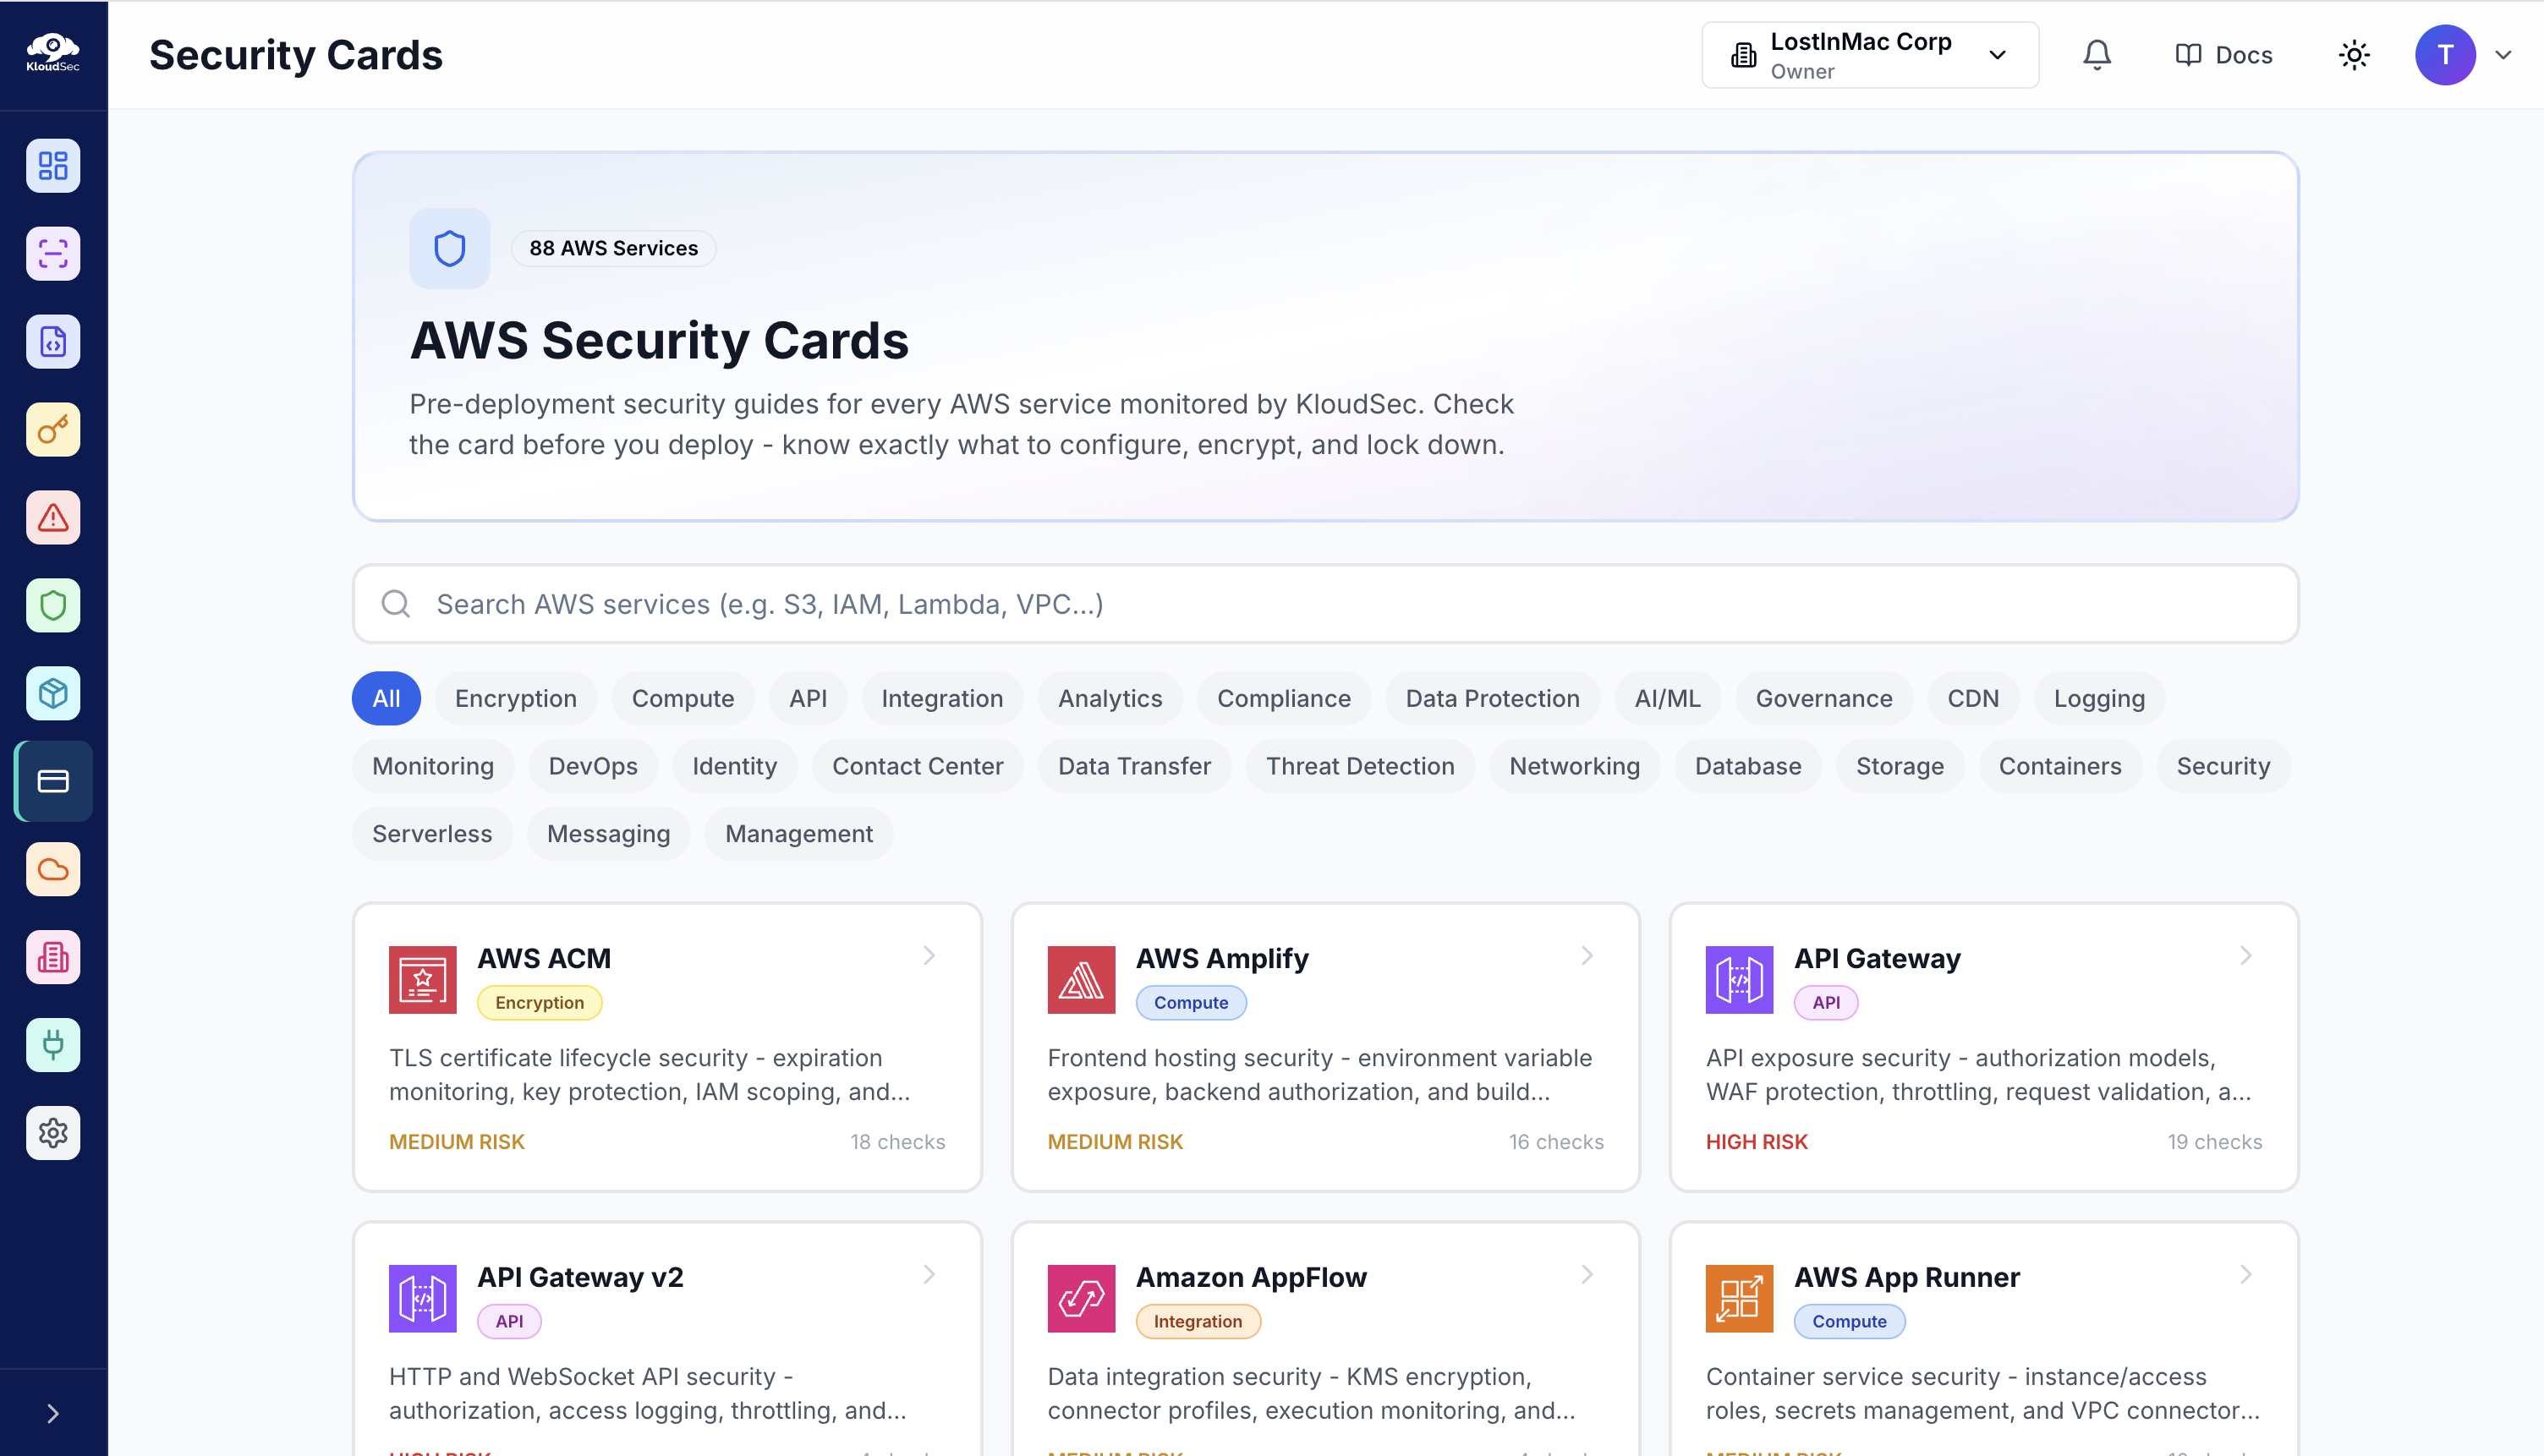The width and height of the screenshot is (2544, 1456).
Task: Click the Amazon AppFlow service icon
Action: pyautogui.click(x=1081, y=1298)
